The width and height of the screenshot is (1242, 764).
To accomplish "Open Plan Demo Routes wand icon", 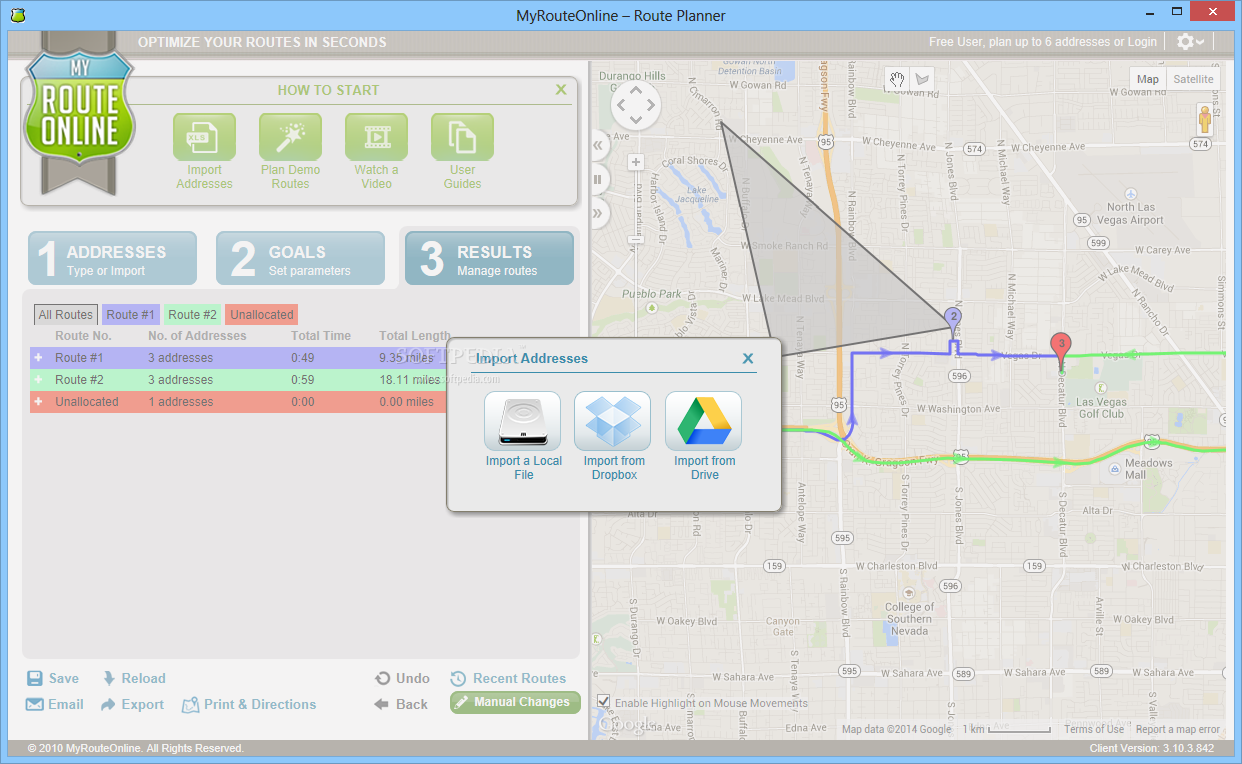I will 290,137.
